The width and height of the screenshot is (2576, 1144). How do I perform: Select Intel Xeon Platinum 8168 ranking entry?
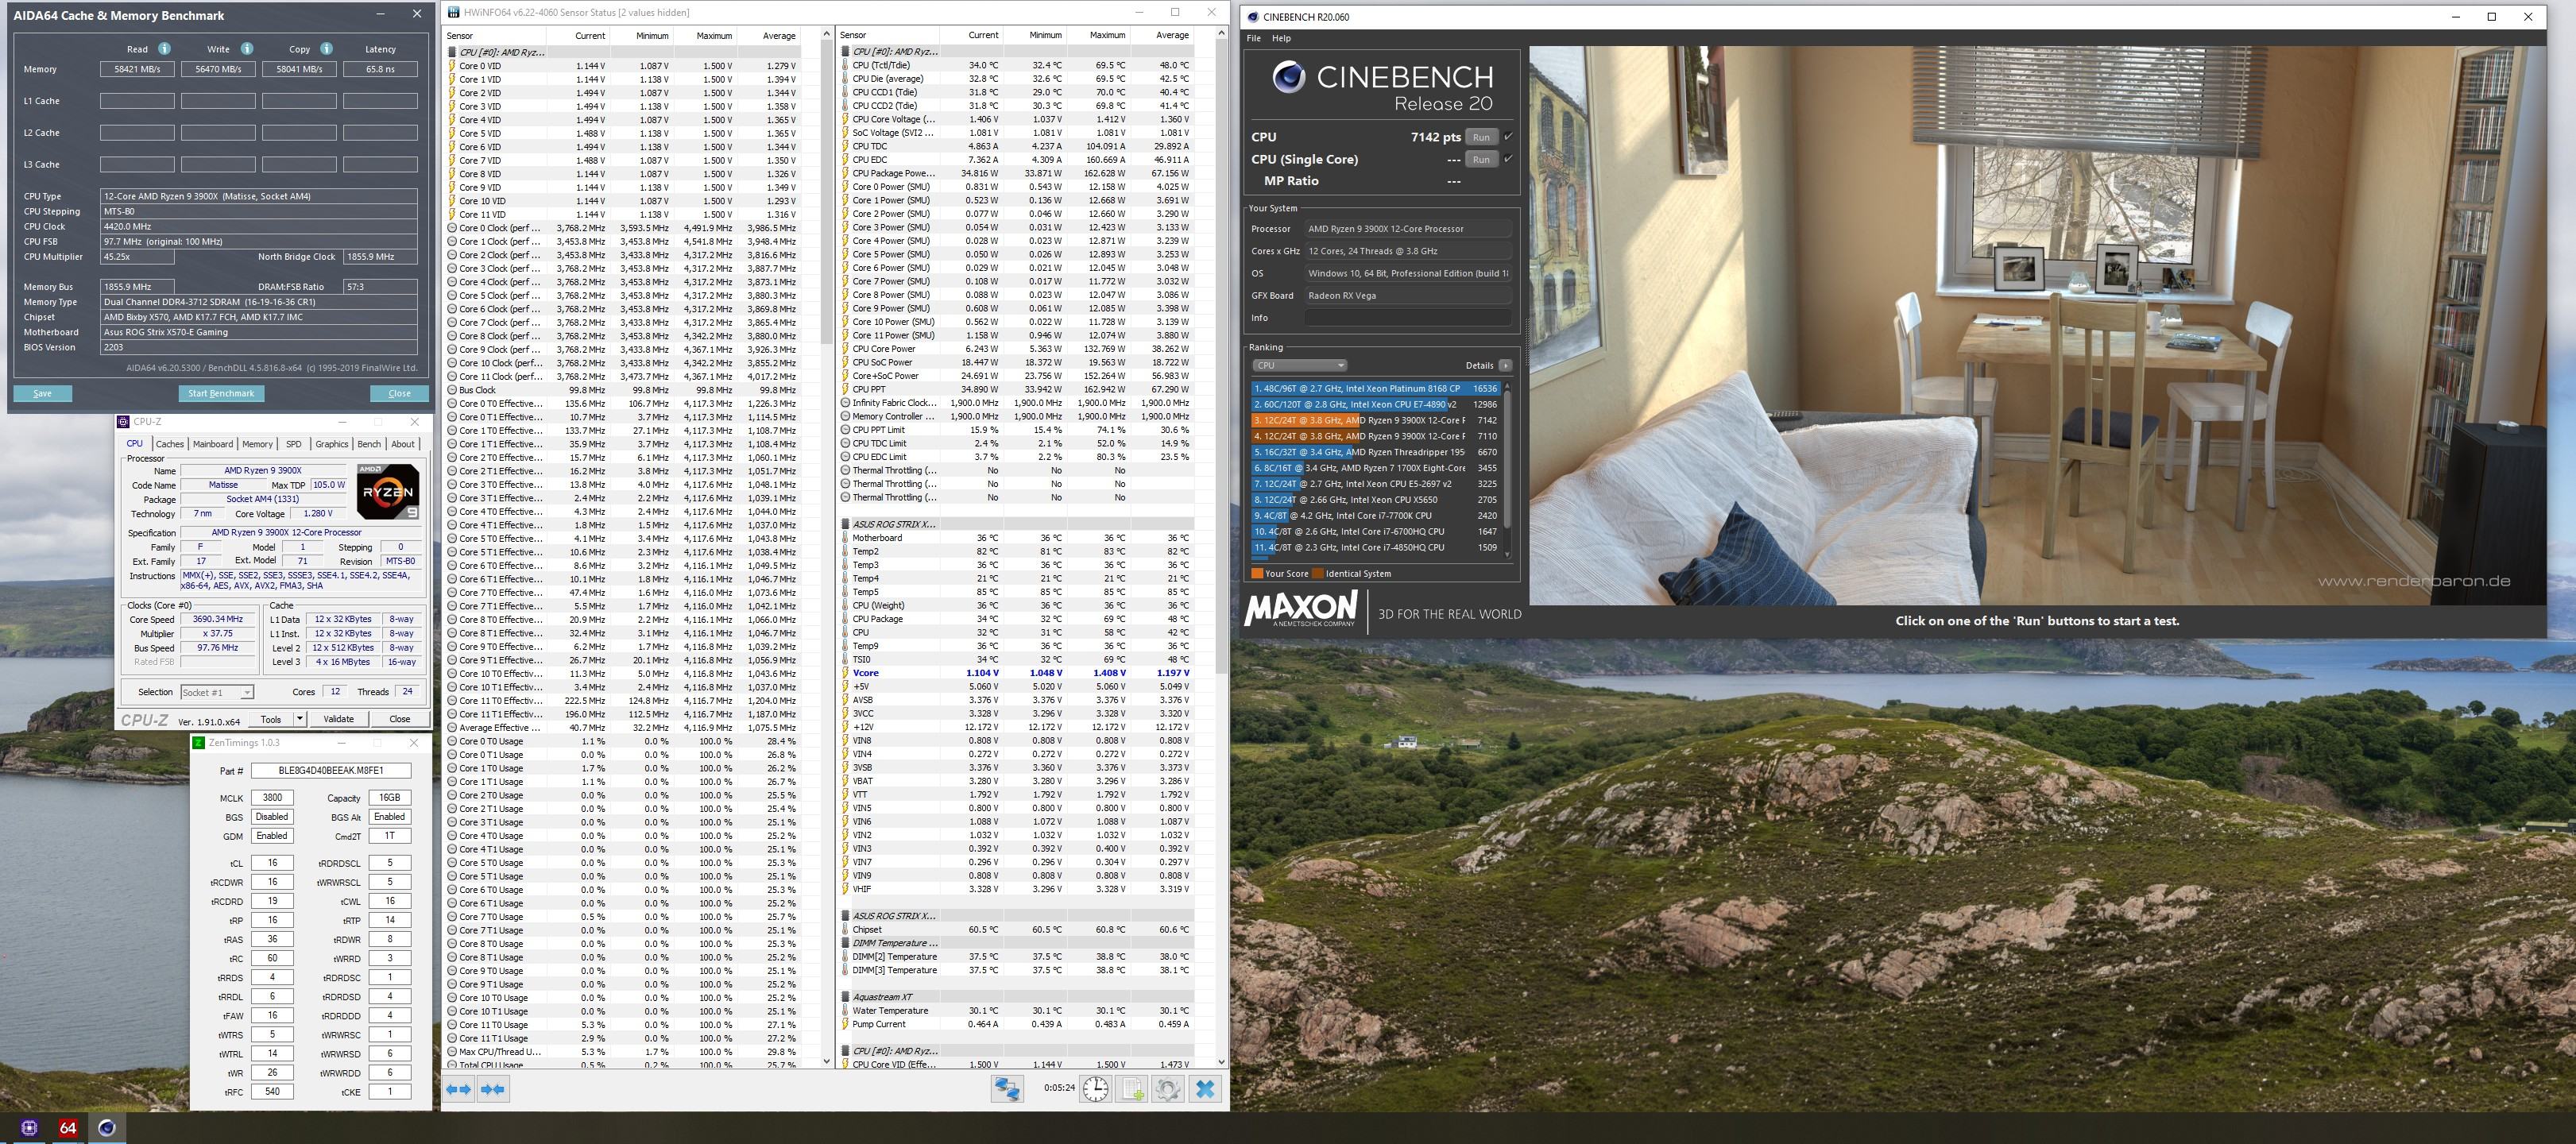click(1376, 388)
